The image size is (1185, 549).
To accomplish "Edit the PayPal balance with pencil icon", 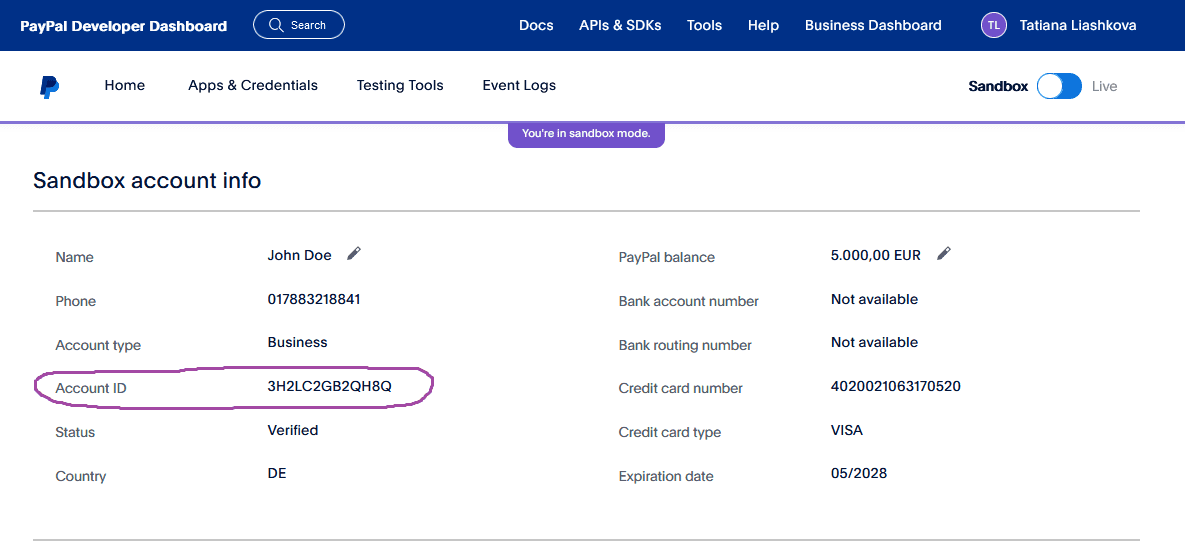I will point(943,254).
